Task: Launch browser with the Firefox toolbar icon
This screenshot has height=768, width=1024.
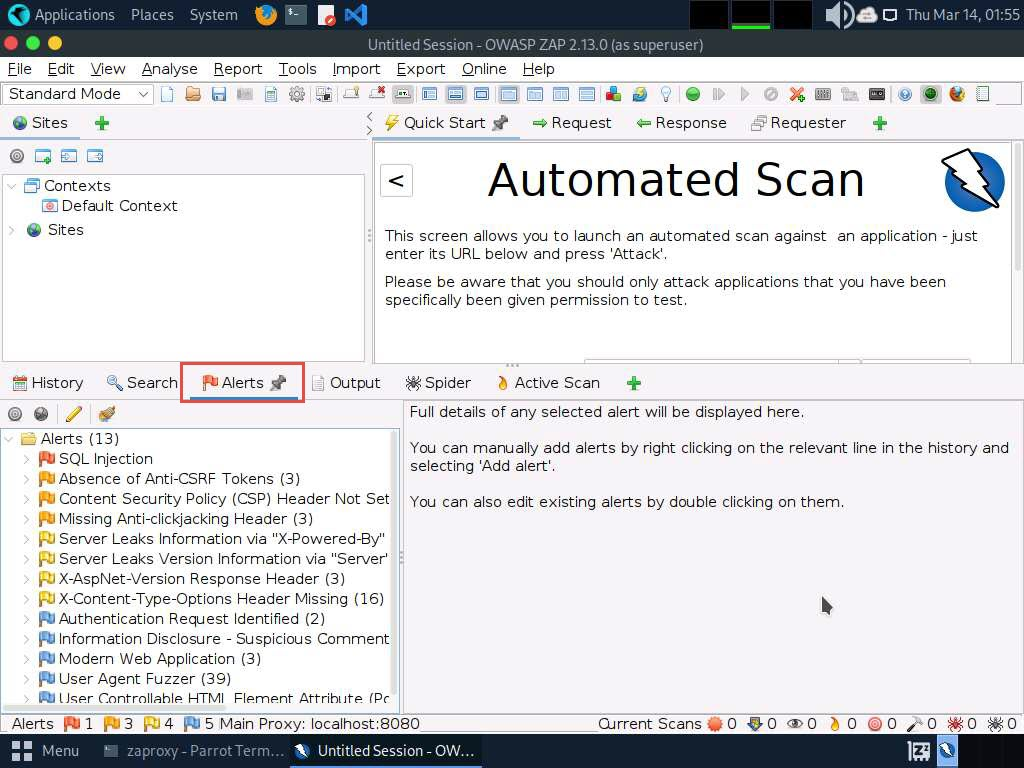Action: tap(957, 94)
